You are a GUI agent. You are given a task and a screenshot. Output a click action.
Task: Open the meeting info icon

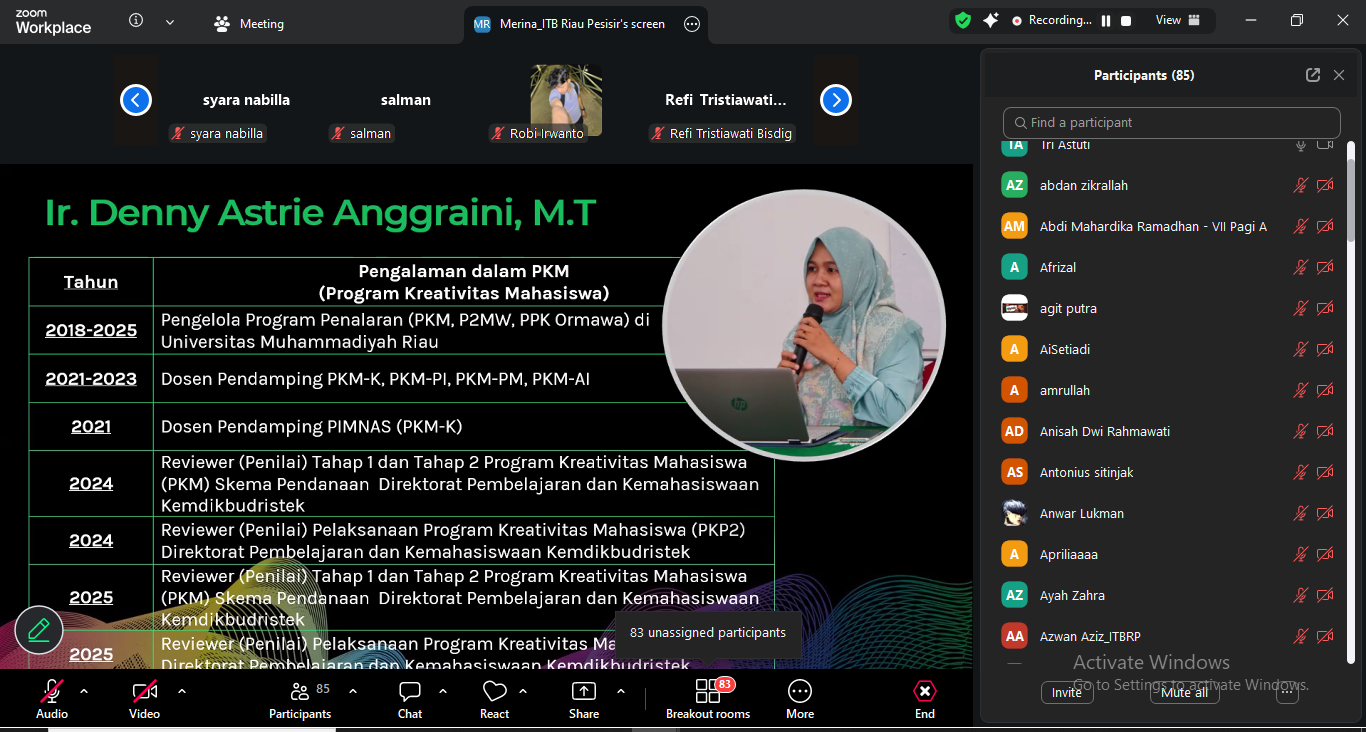(137, 21)
